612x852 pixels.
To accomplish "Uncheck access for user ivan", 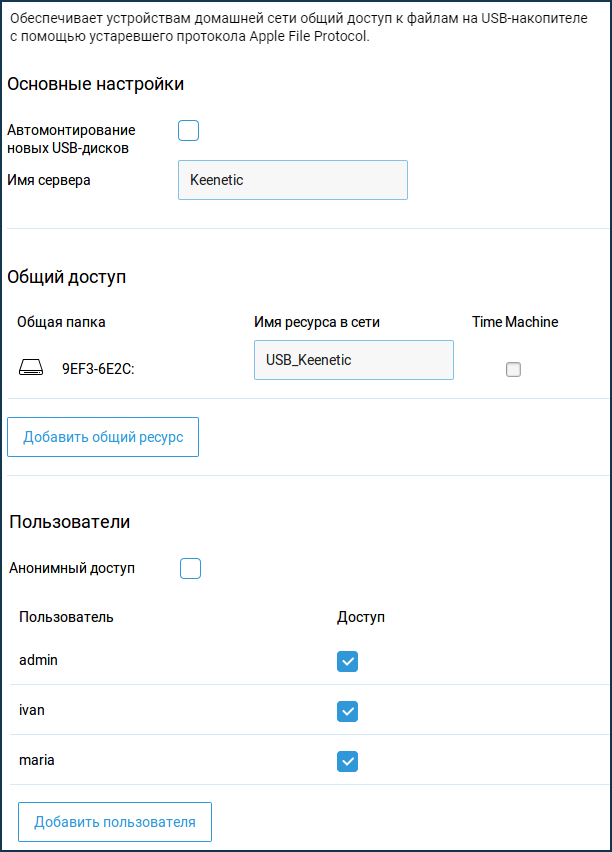I will tap(347, 711).
